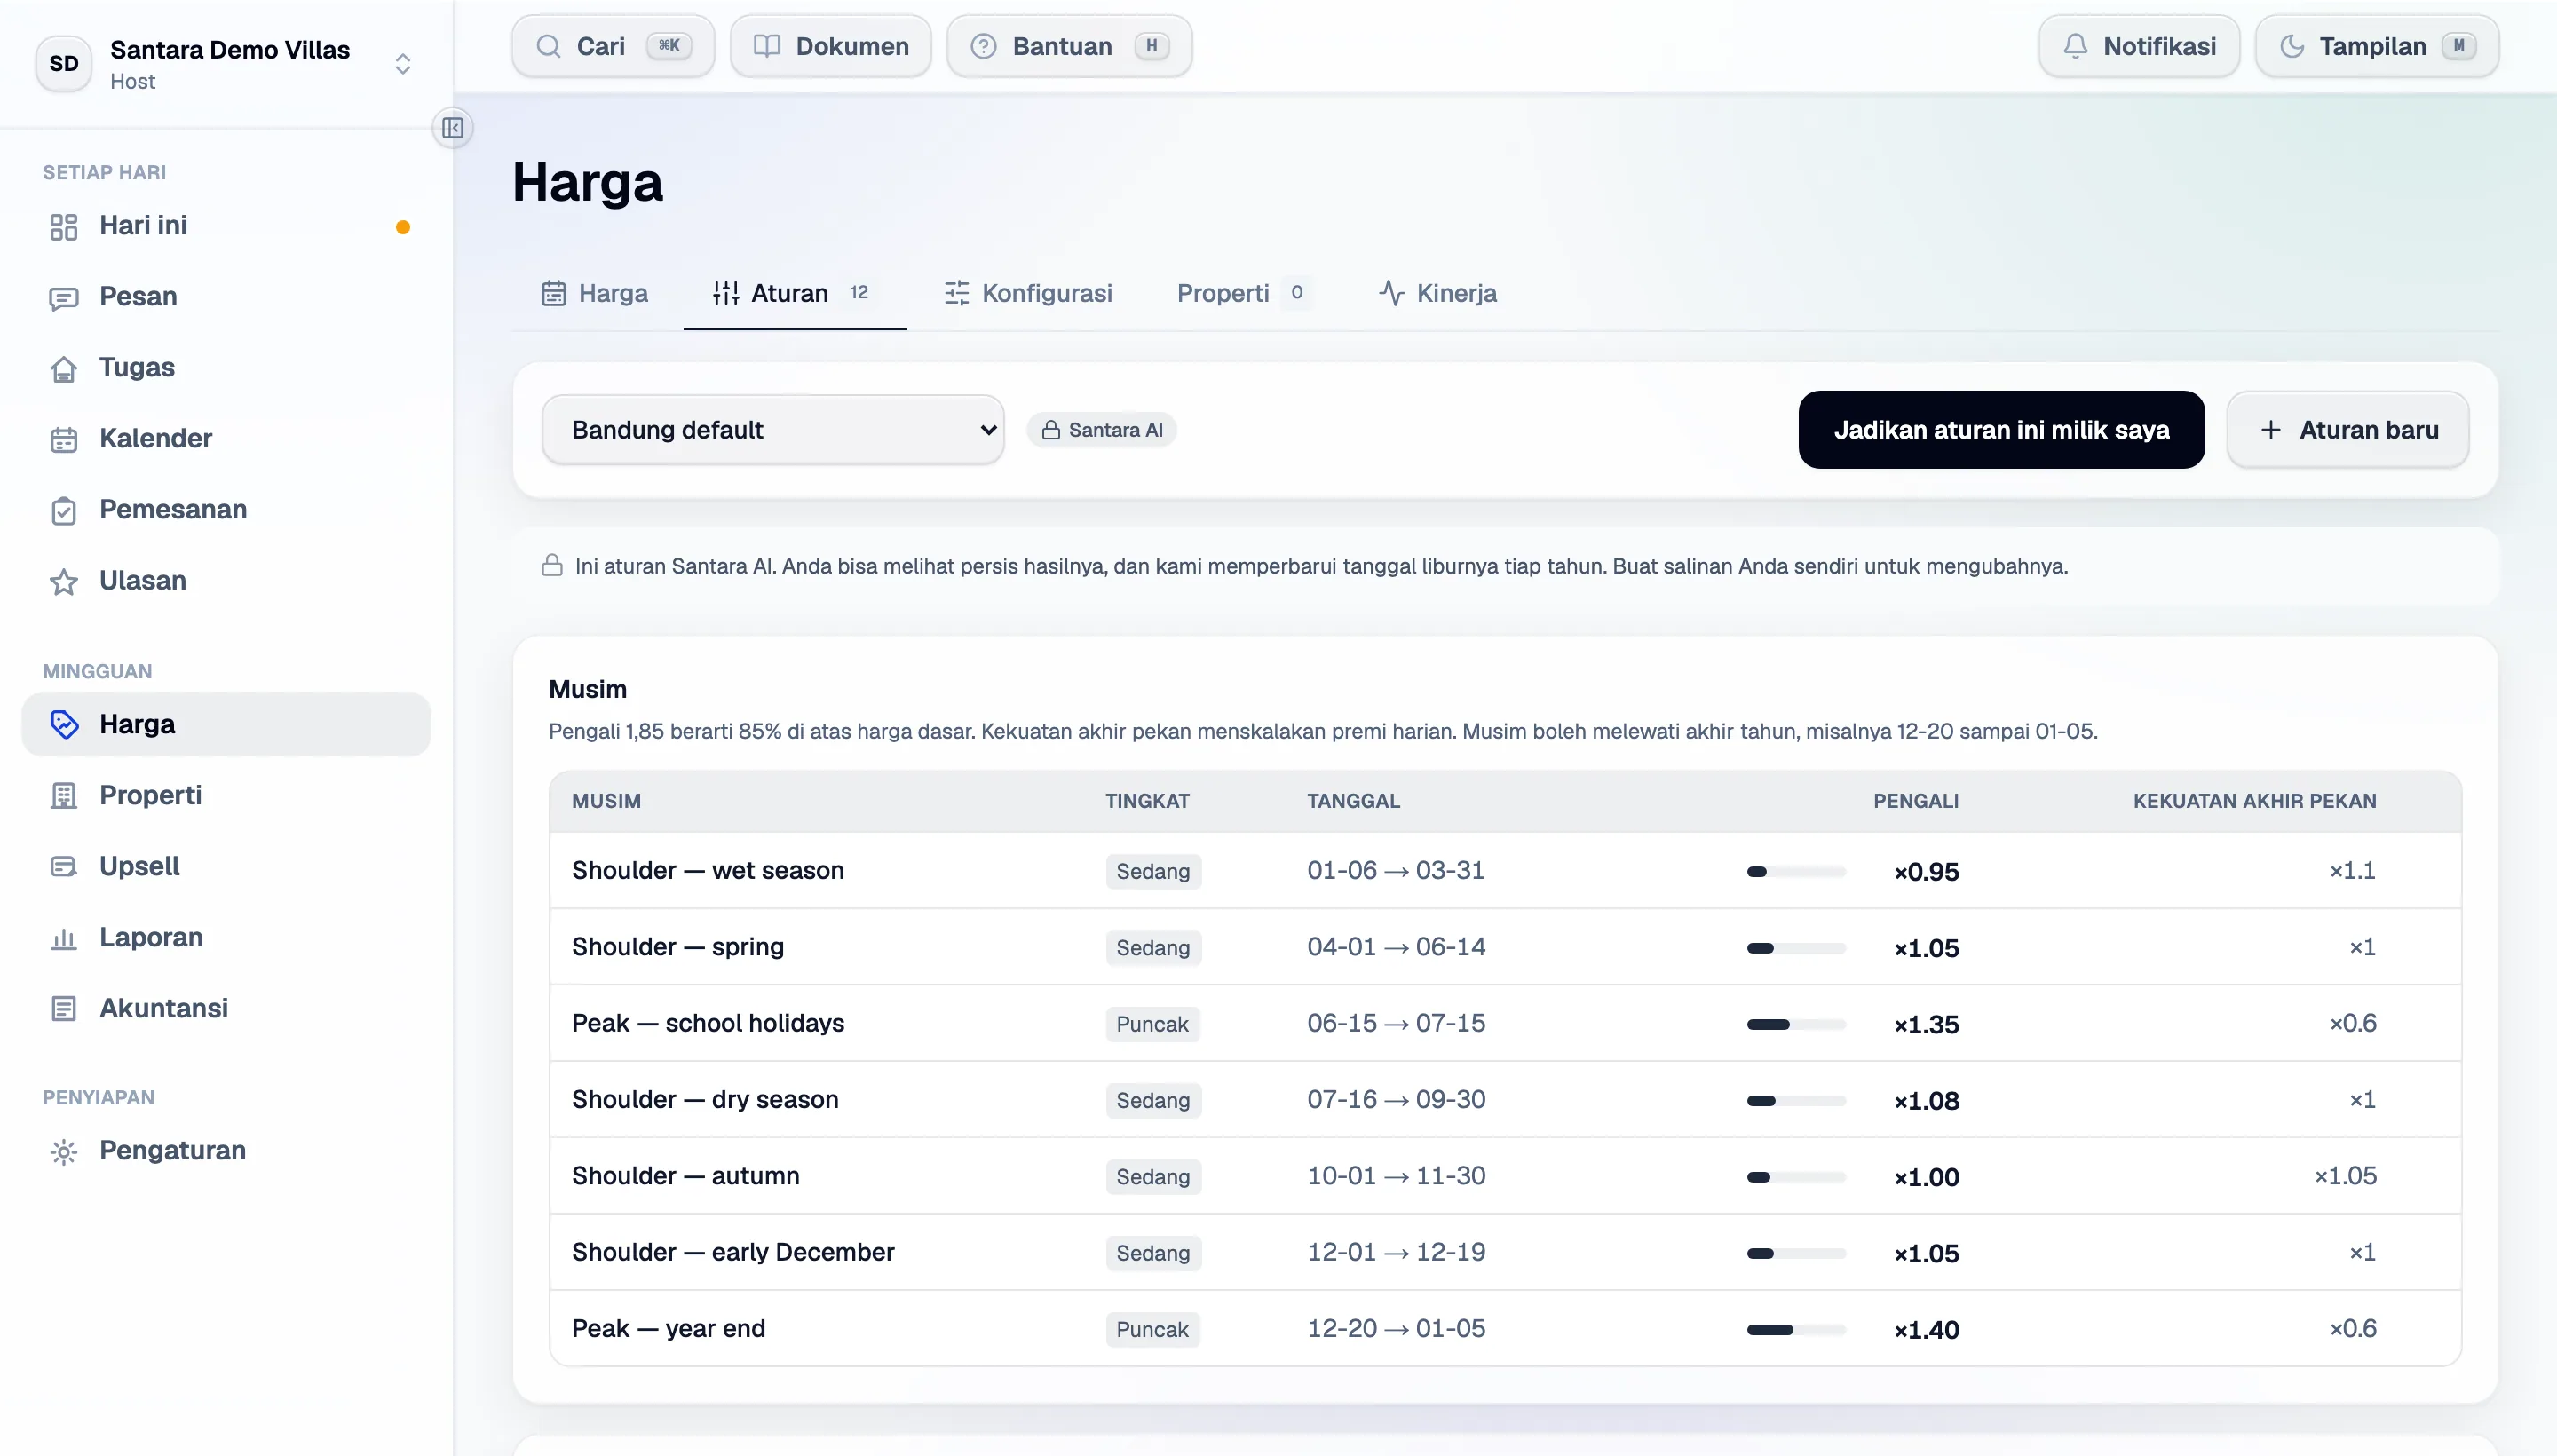Open the Dokumen button
This screenshot has width=2557, height=1456.
click(x=830, y=46)
